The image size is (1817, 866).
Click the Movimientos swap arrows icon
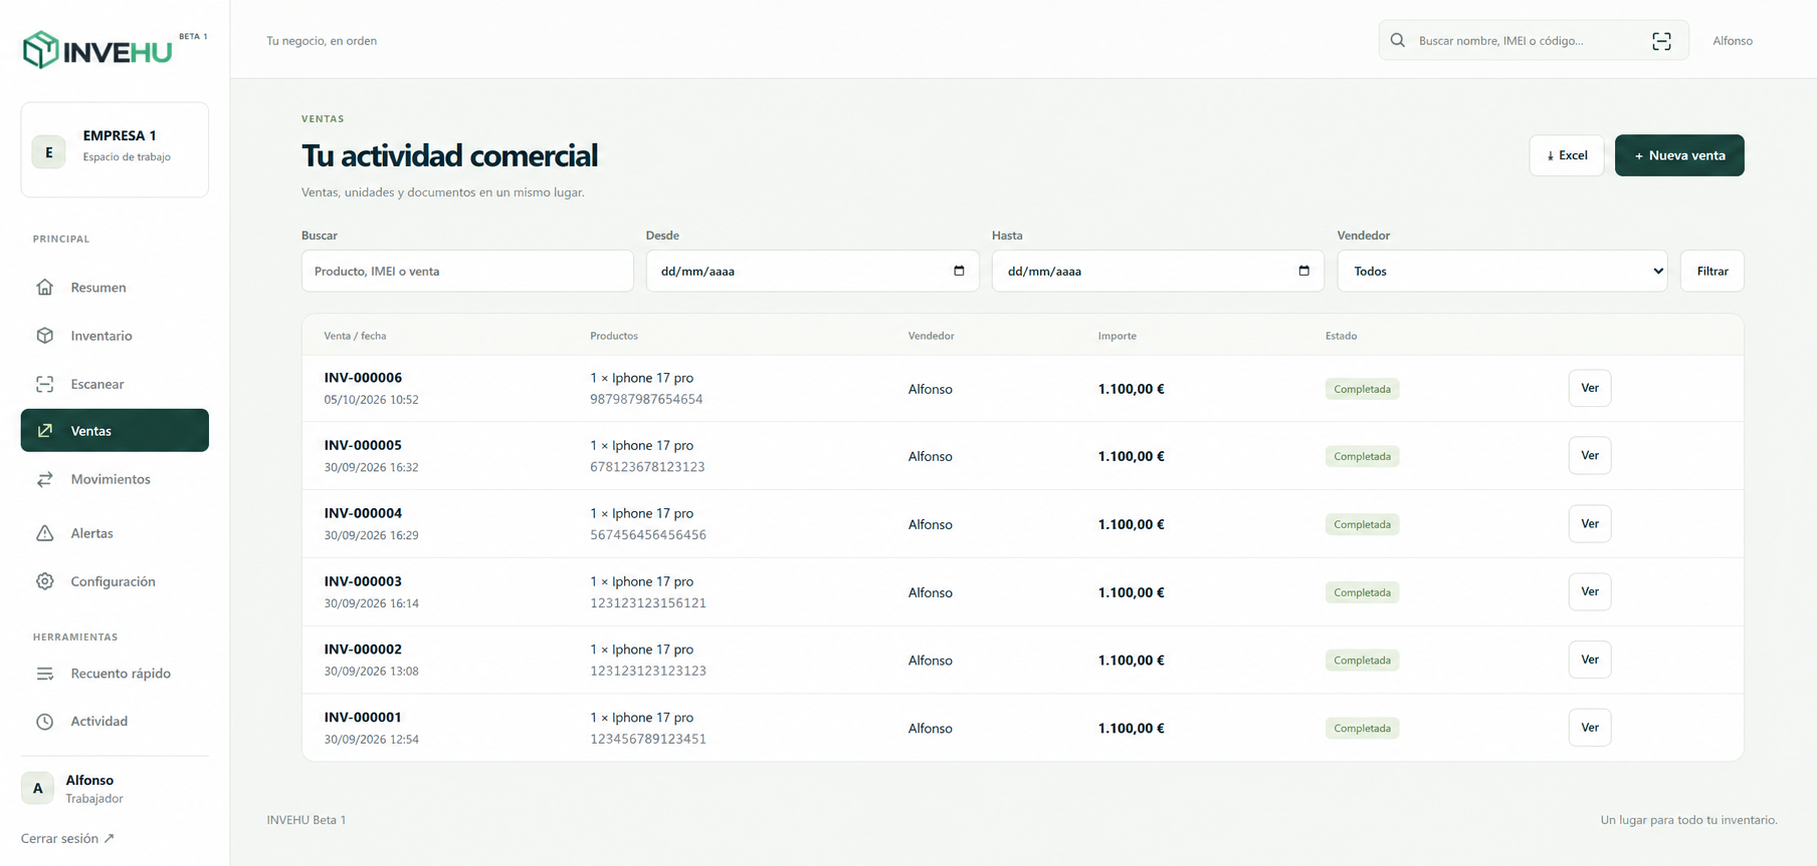click(45, 479)
